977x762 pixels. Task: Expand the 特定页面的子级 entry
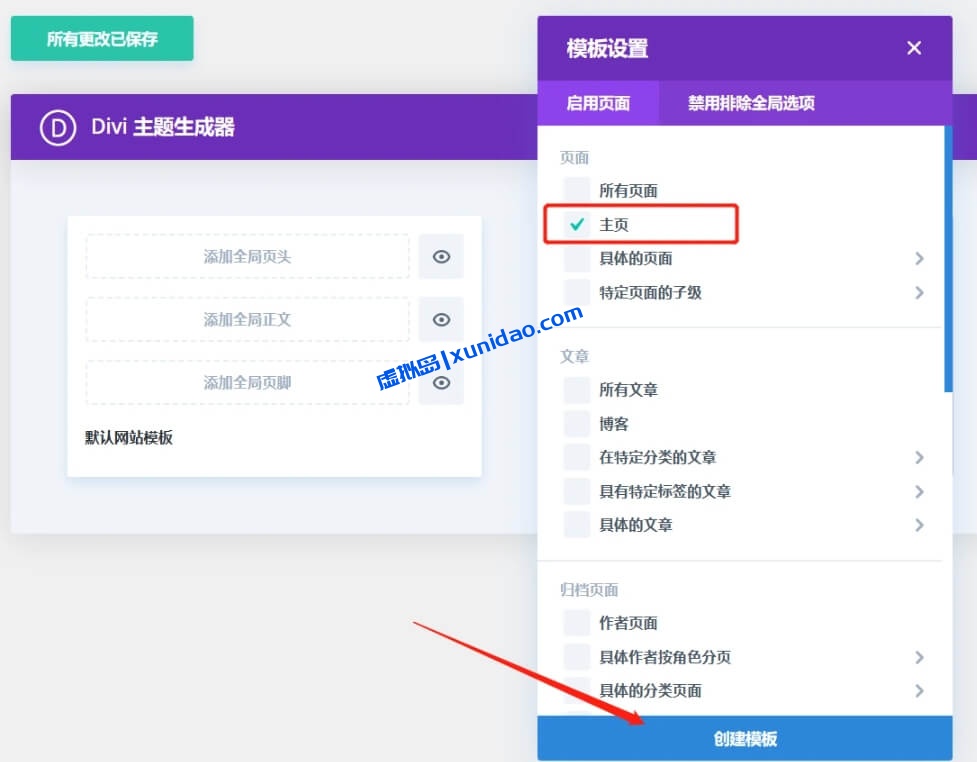click(x=919, y=292)
